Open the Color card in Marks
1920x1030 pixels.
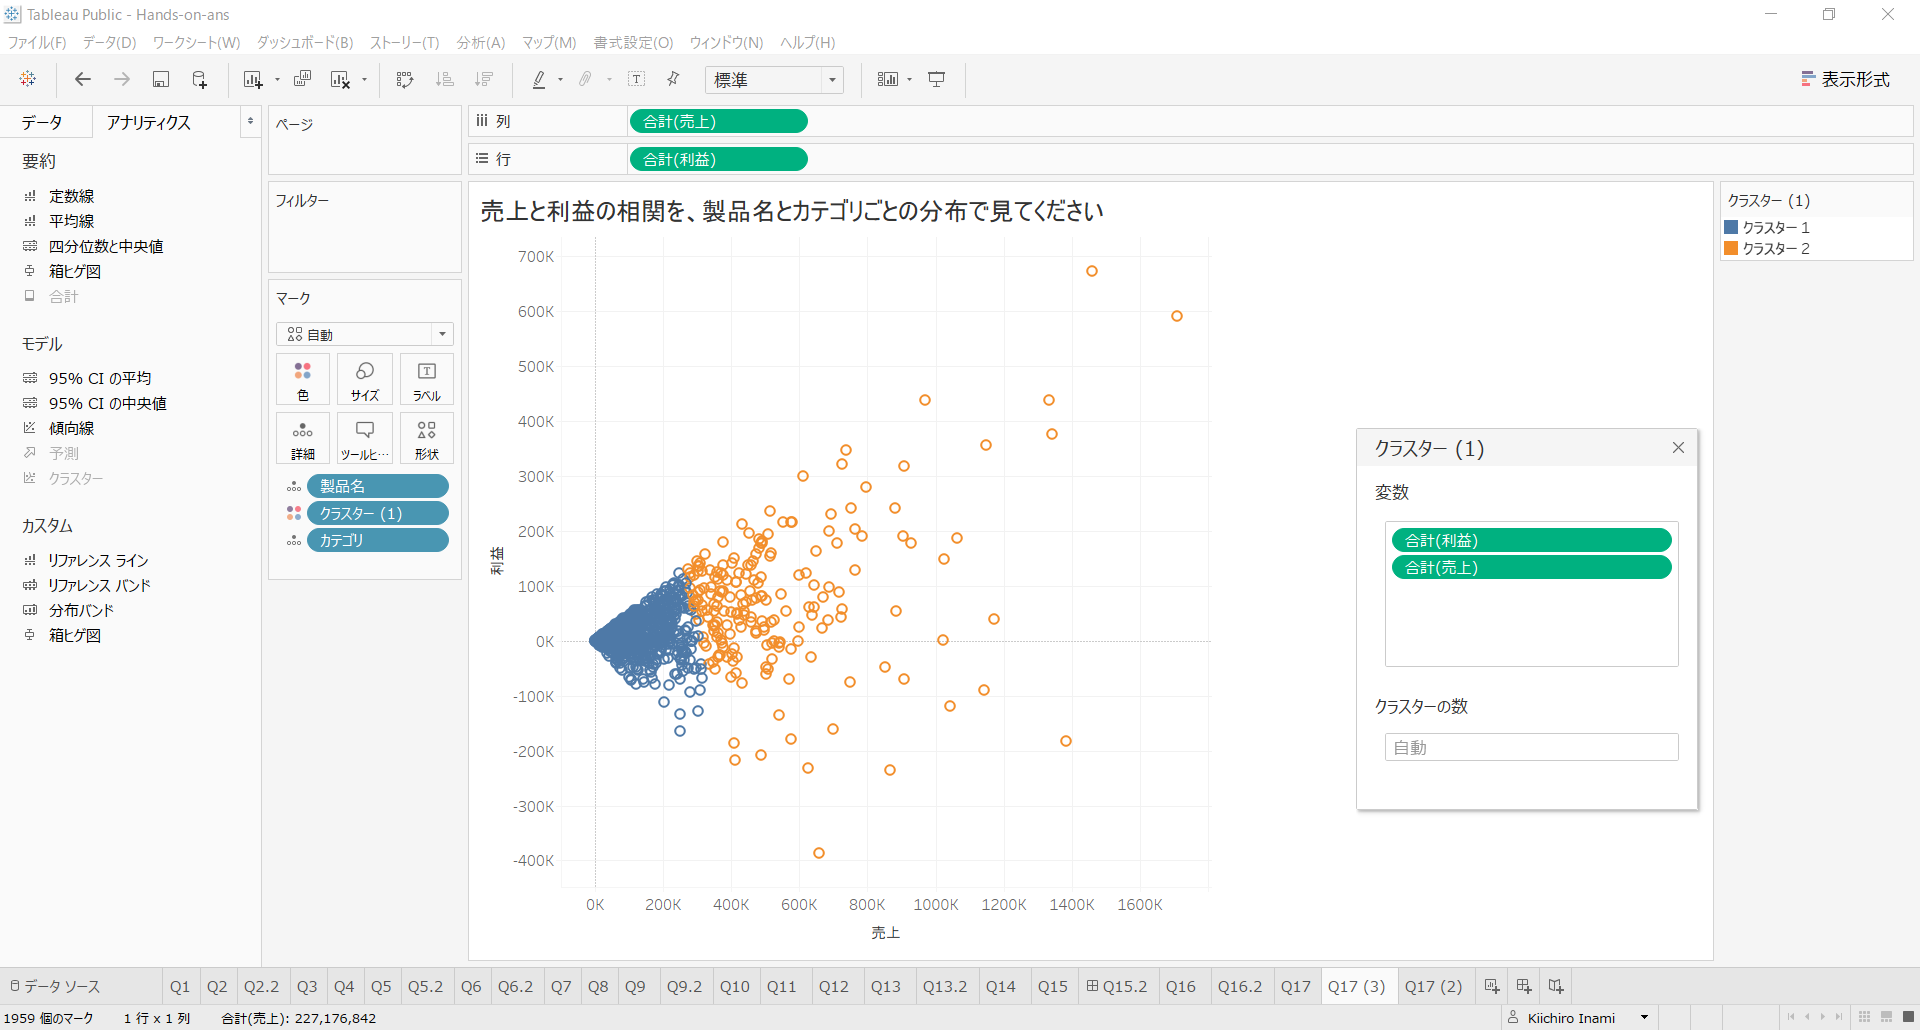pyautogui.click(x=303, y=379)
